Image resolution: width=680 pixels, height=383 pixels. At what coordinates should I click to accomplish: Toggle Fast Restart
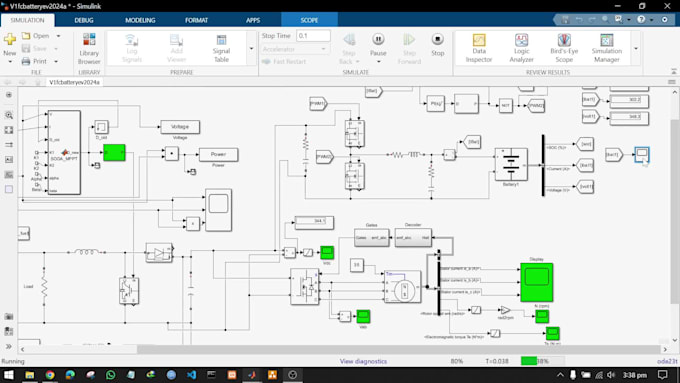pos(284,62)
